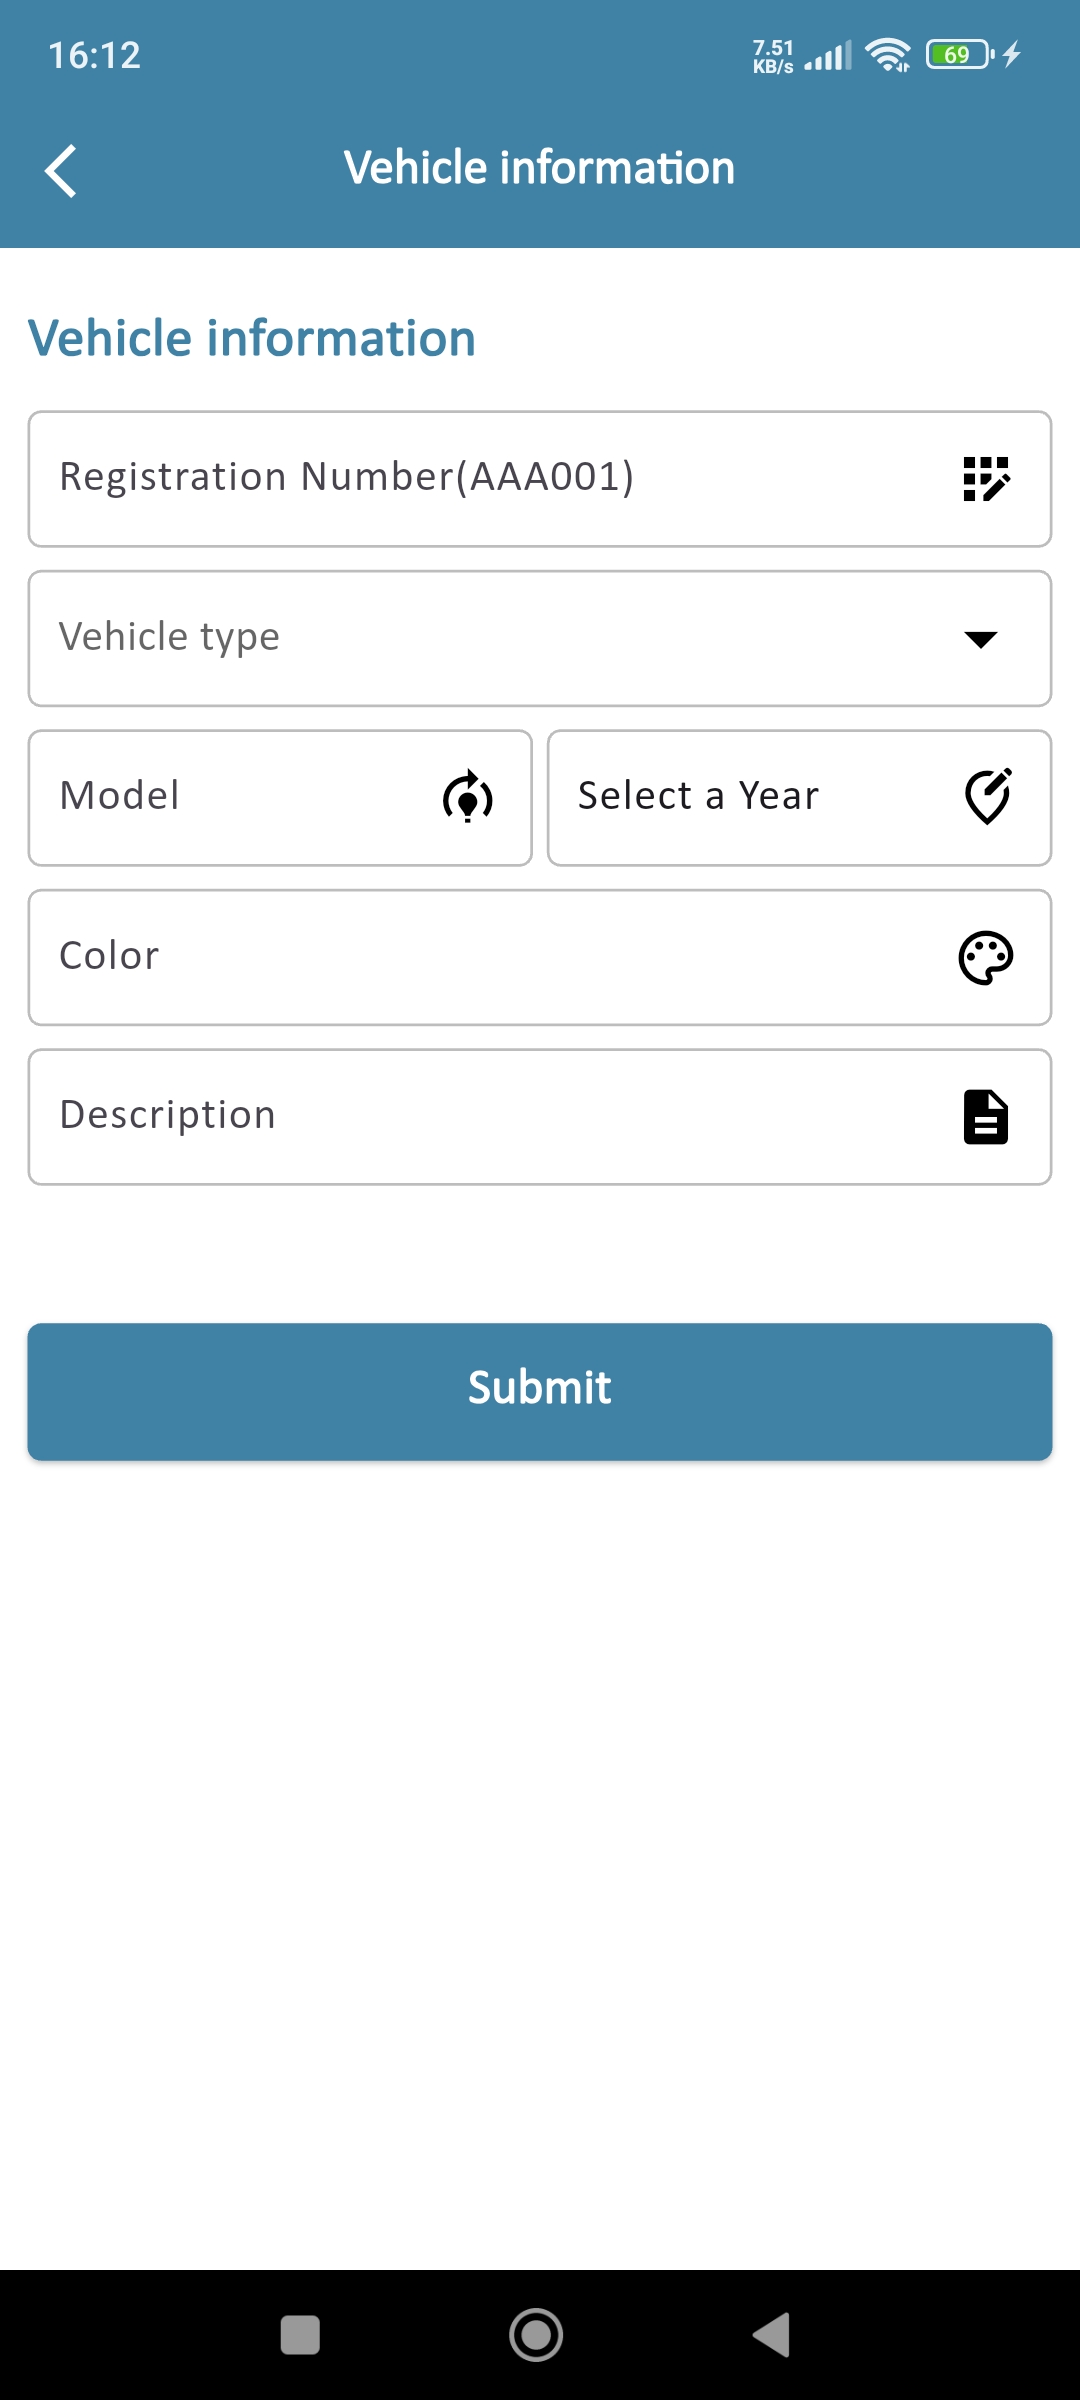
Task: Tap the description document icon
Action: pos(986,1117)
